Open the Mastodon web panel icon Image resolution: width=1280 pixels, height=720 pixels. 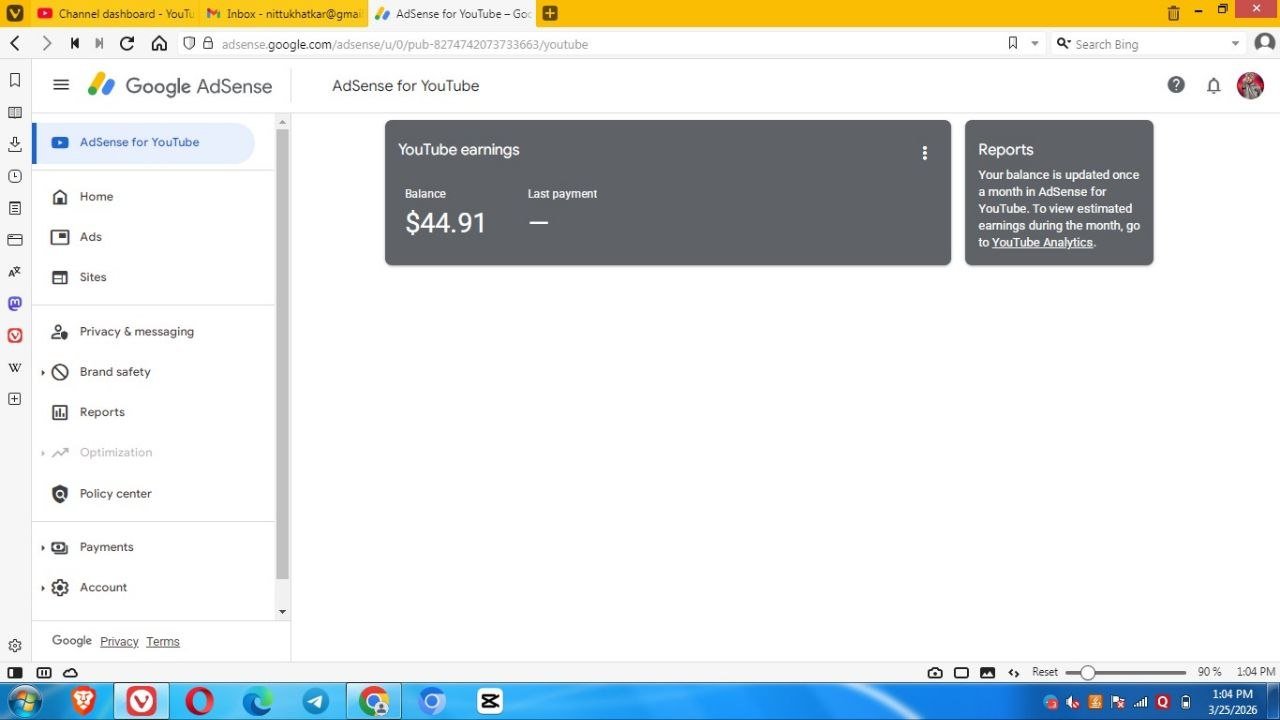click(15, 303)
